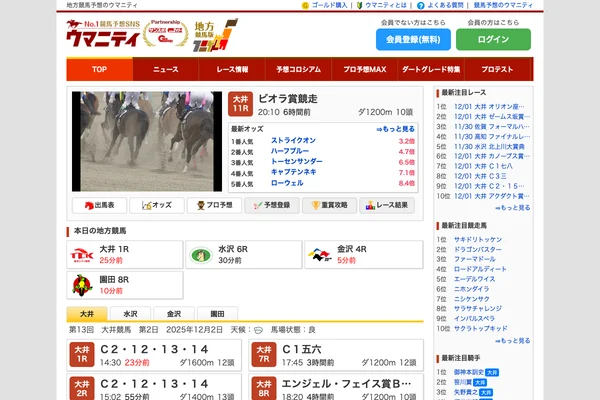Image resolution: width=600 pixels, height=400 pixels.
Task: Open the 大井 1R 25分前 card
Action: point(125,255)
